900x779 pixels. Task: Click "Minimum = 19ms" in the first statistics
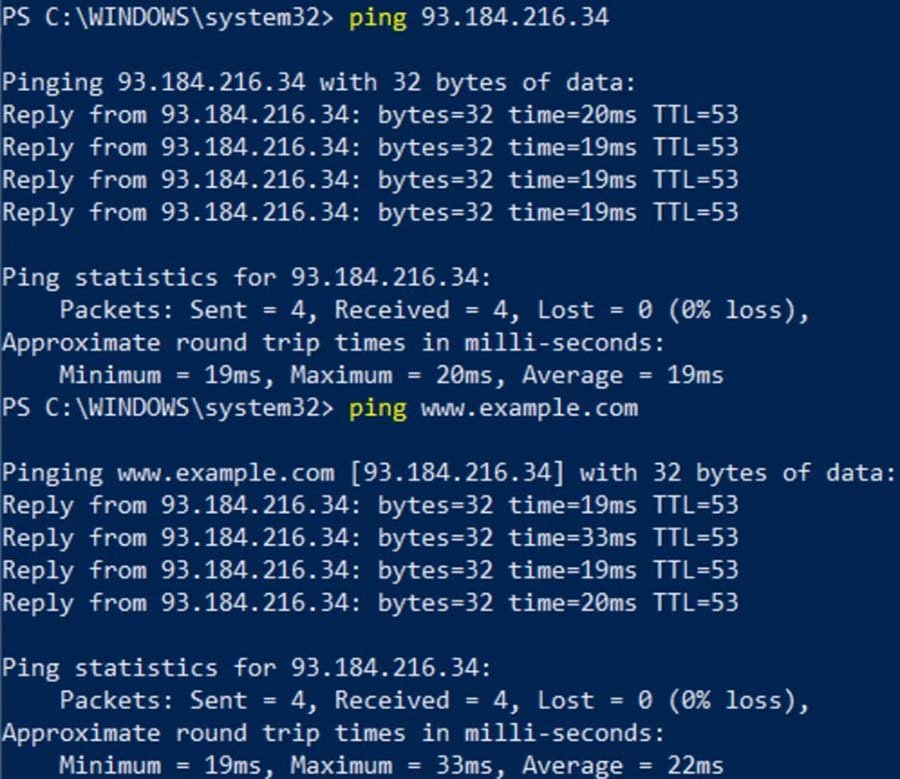[165, 376]
